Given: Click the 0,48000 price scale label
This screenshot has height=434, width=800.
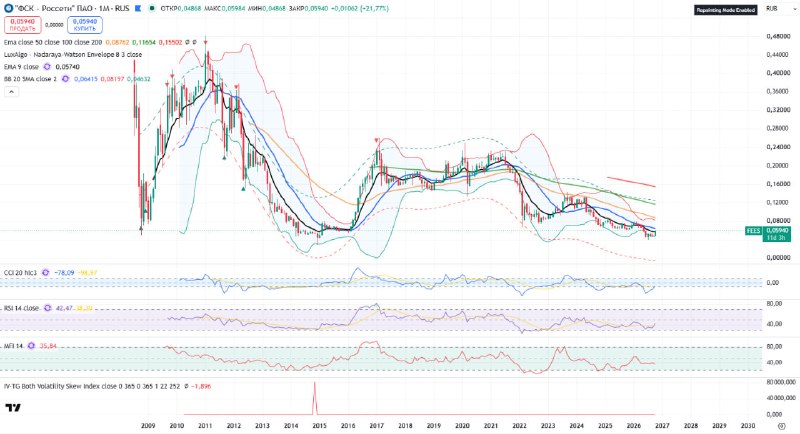Looking at the screenshot, I should 779,36.
